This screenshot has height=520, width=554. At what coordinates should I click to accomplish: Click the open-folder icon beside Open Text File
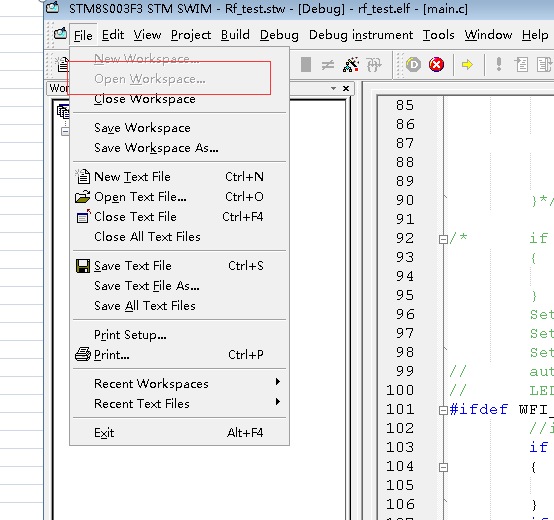[82, 197]
